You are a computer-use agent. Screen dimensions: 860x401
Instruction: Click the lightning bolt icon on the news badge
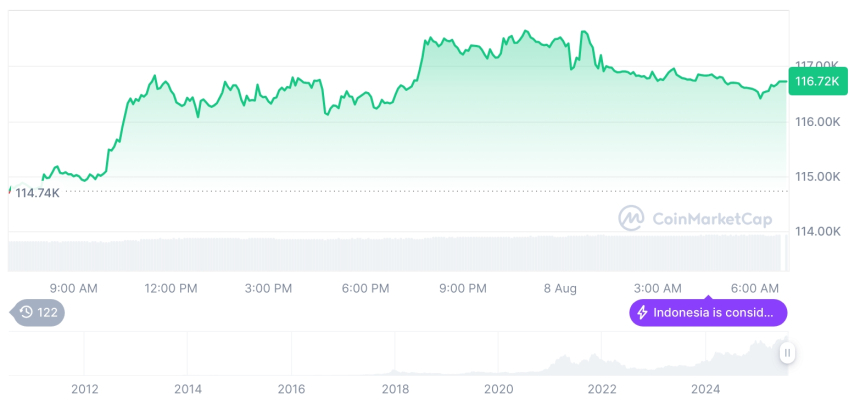point(642,313)
